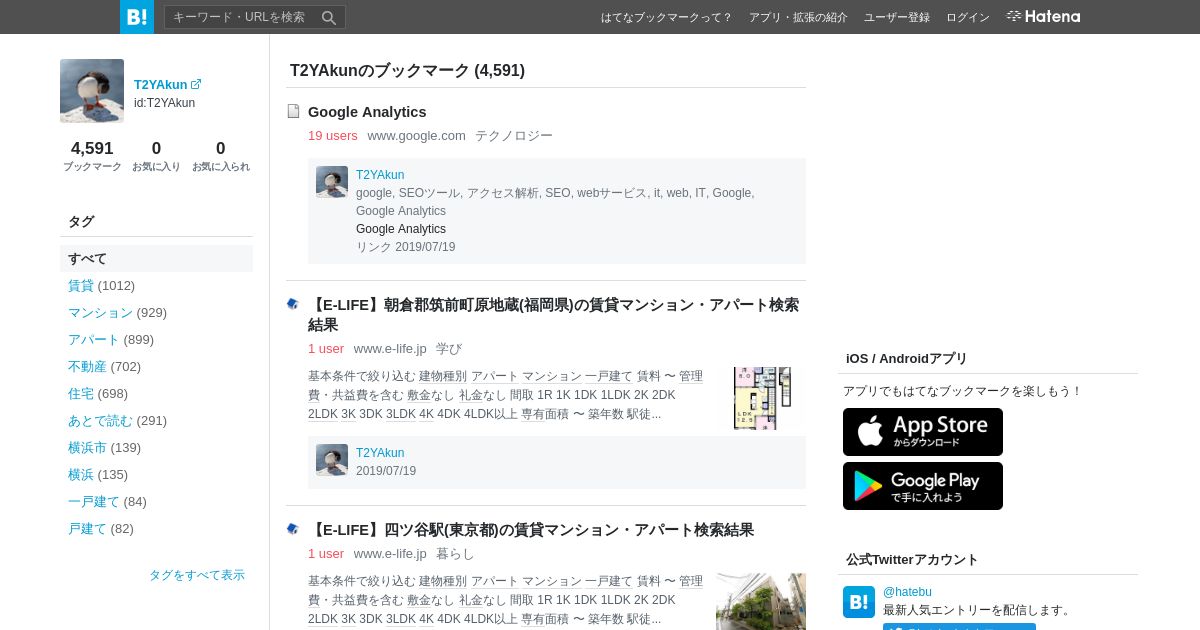Filter by the 横浜 (135) tag
This screenshot has height=630, width=1200.
81,474
